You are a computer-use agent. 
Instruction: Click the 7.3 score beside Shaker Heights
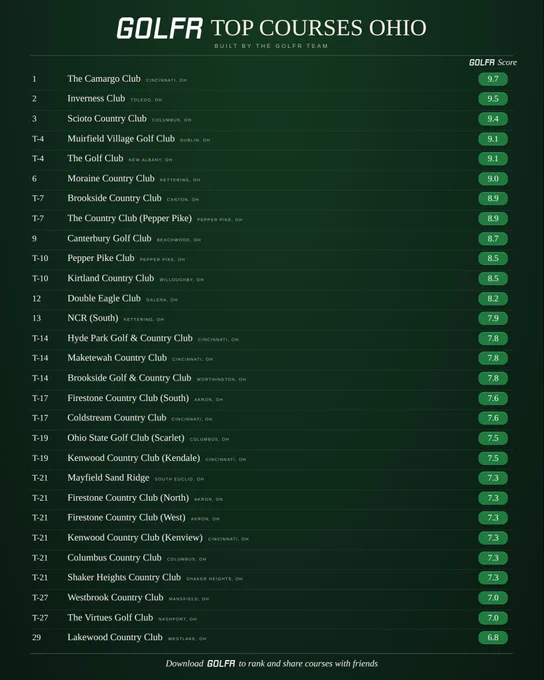(x=493, y=578)
